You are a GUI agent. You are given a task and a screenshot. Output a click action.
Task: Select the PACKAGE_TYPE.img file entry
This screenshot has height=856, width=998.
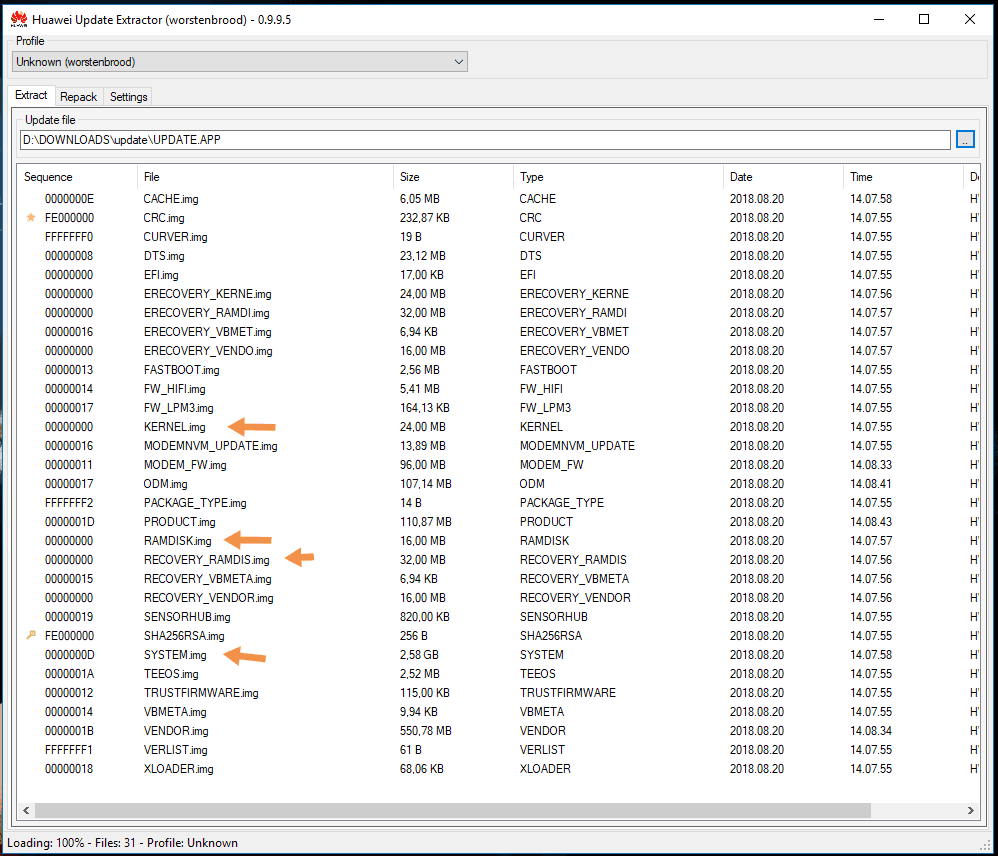[195, 503]
